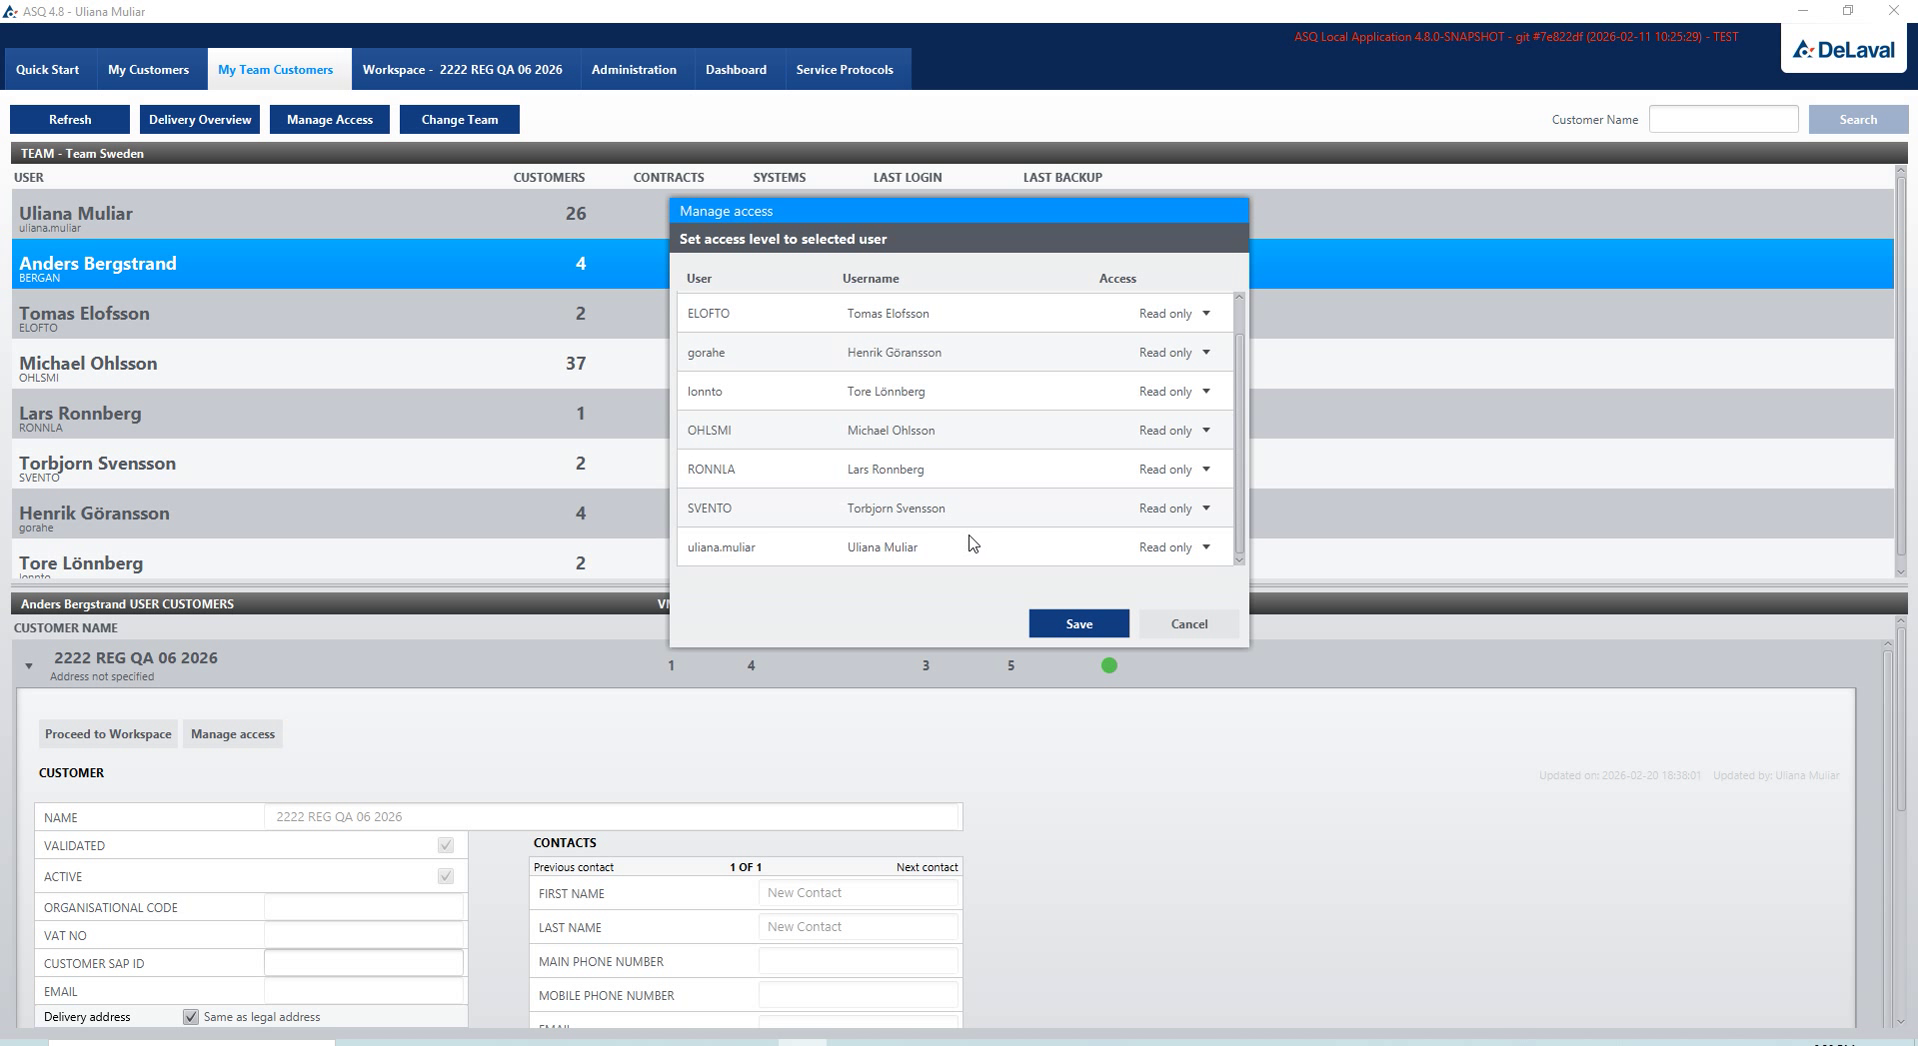Open access dropdown arrow for Lars Ronnberg
1918x1046 pixels.
[1206, 469]
